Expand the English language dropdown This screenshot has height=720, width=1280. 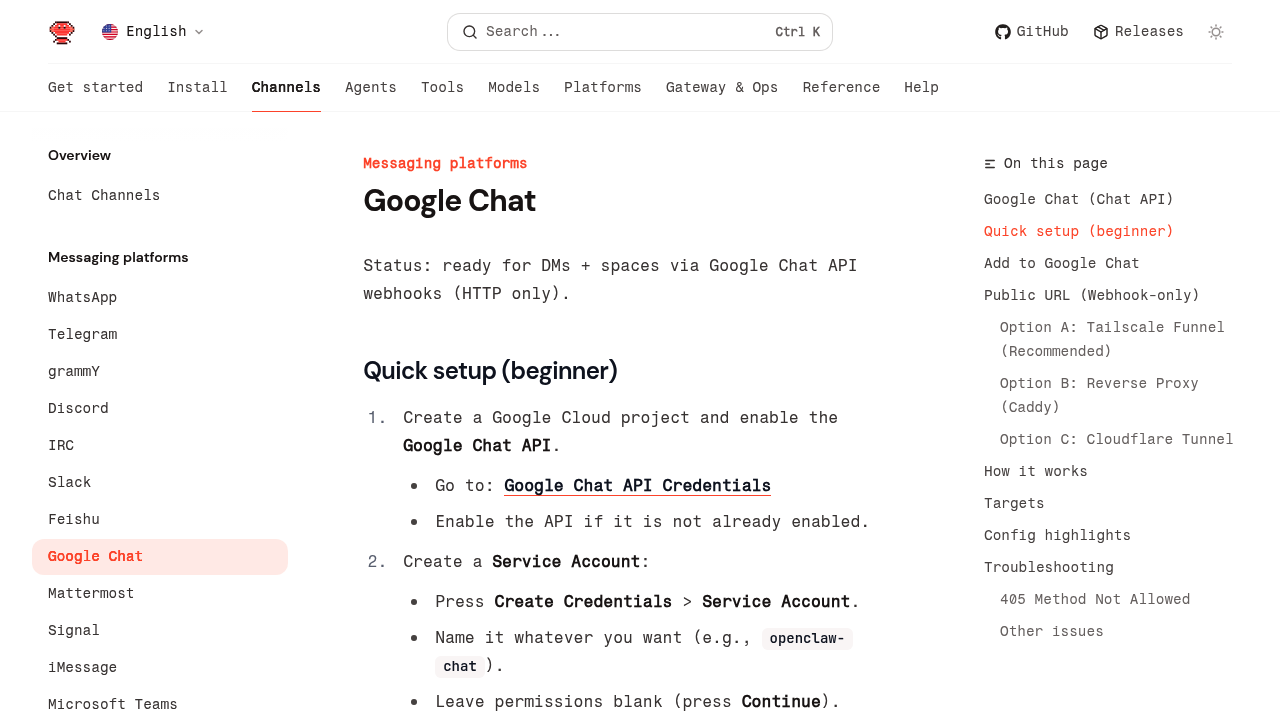tap(198, 32)
